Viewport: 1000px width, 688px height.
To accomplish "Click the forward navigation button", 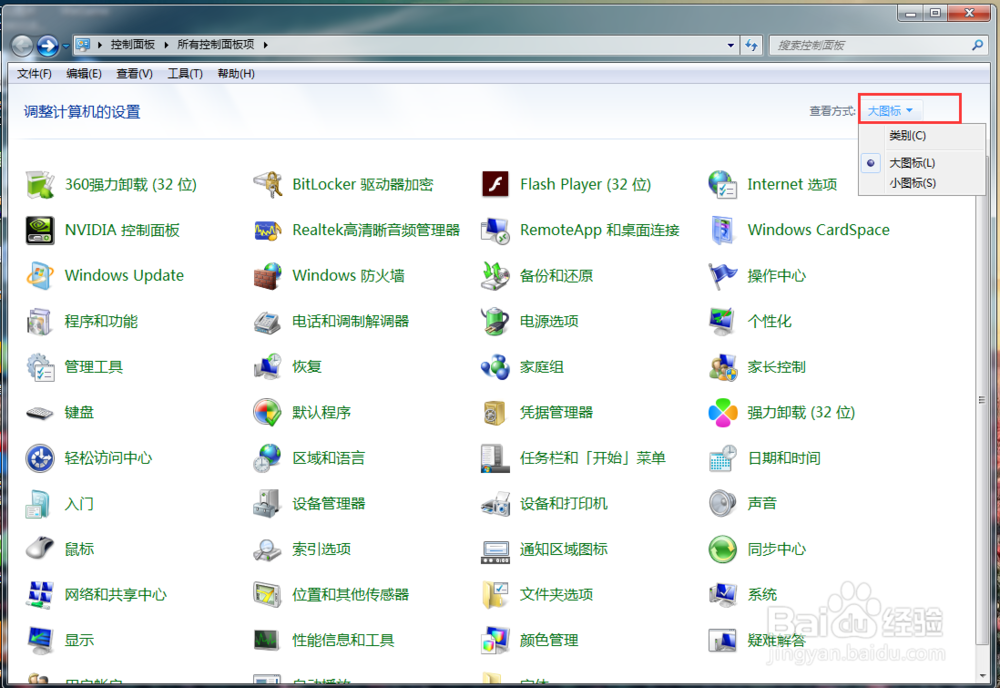I will (48, 46).
